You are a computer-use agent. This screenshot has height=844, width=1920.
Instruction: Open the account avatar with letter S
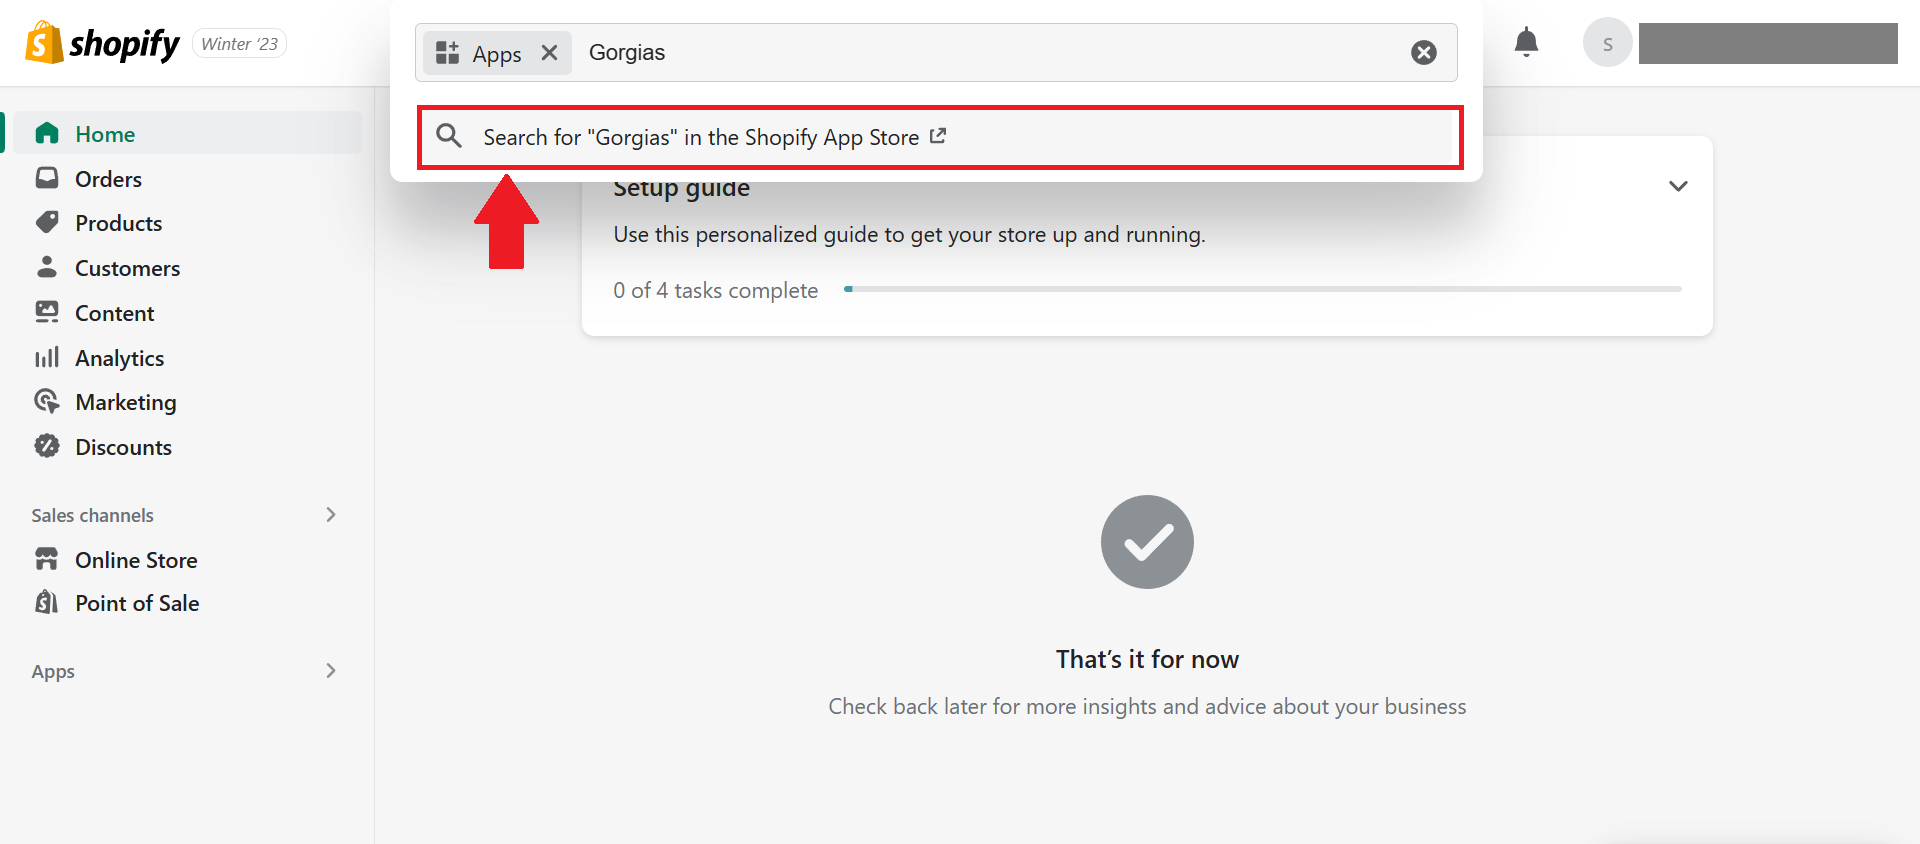coord(1607,43)
